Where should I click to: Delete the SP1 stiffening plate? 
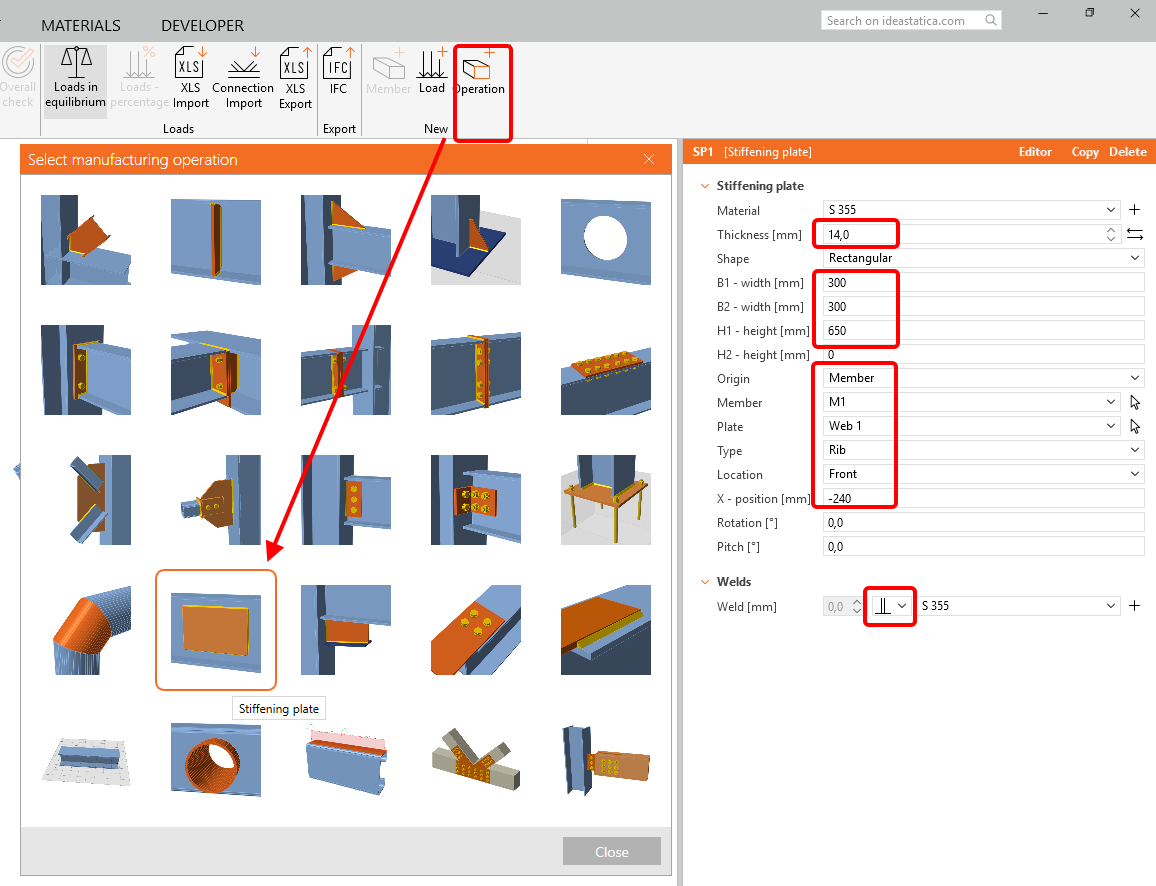click(1127, 152)
